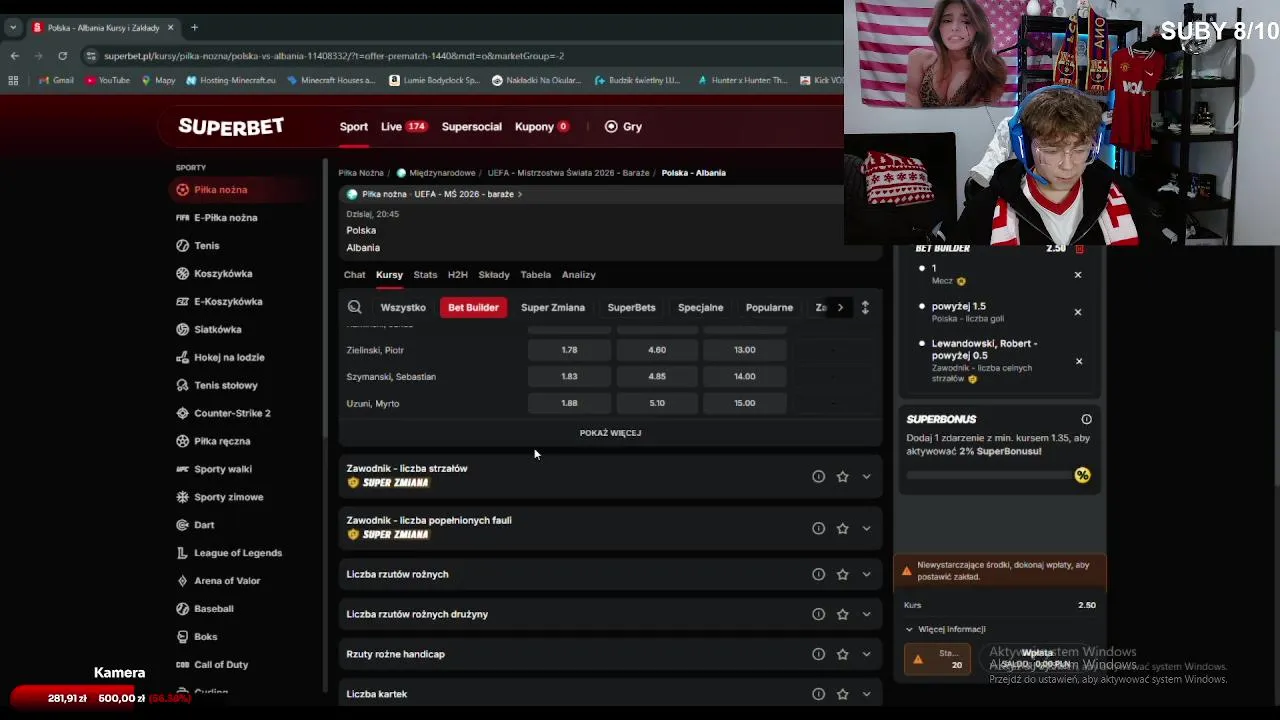Open Baseball sport category
The height and width of the screenshot is (720, 1280).
(x=205, y=609)
